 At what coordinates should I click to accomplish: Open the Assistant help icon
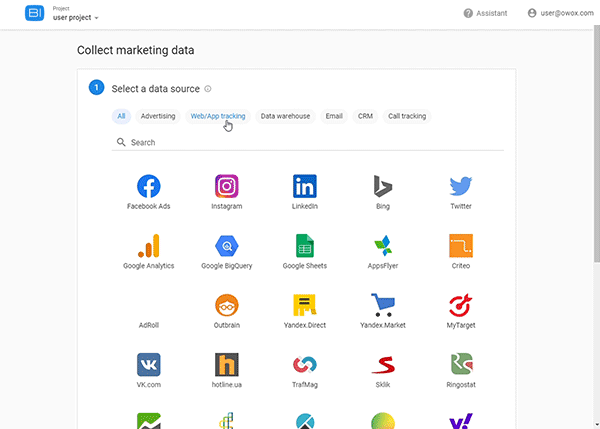[x=468, y=13]
